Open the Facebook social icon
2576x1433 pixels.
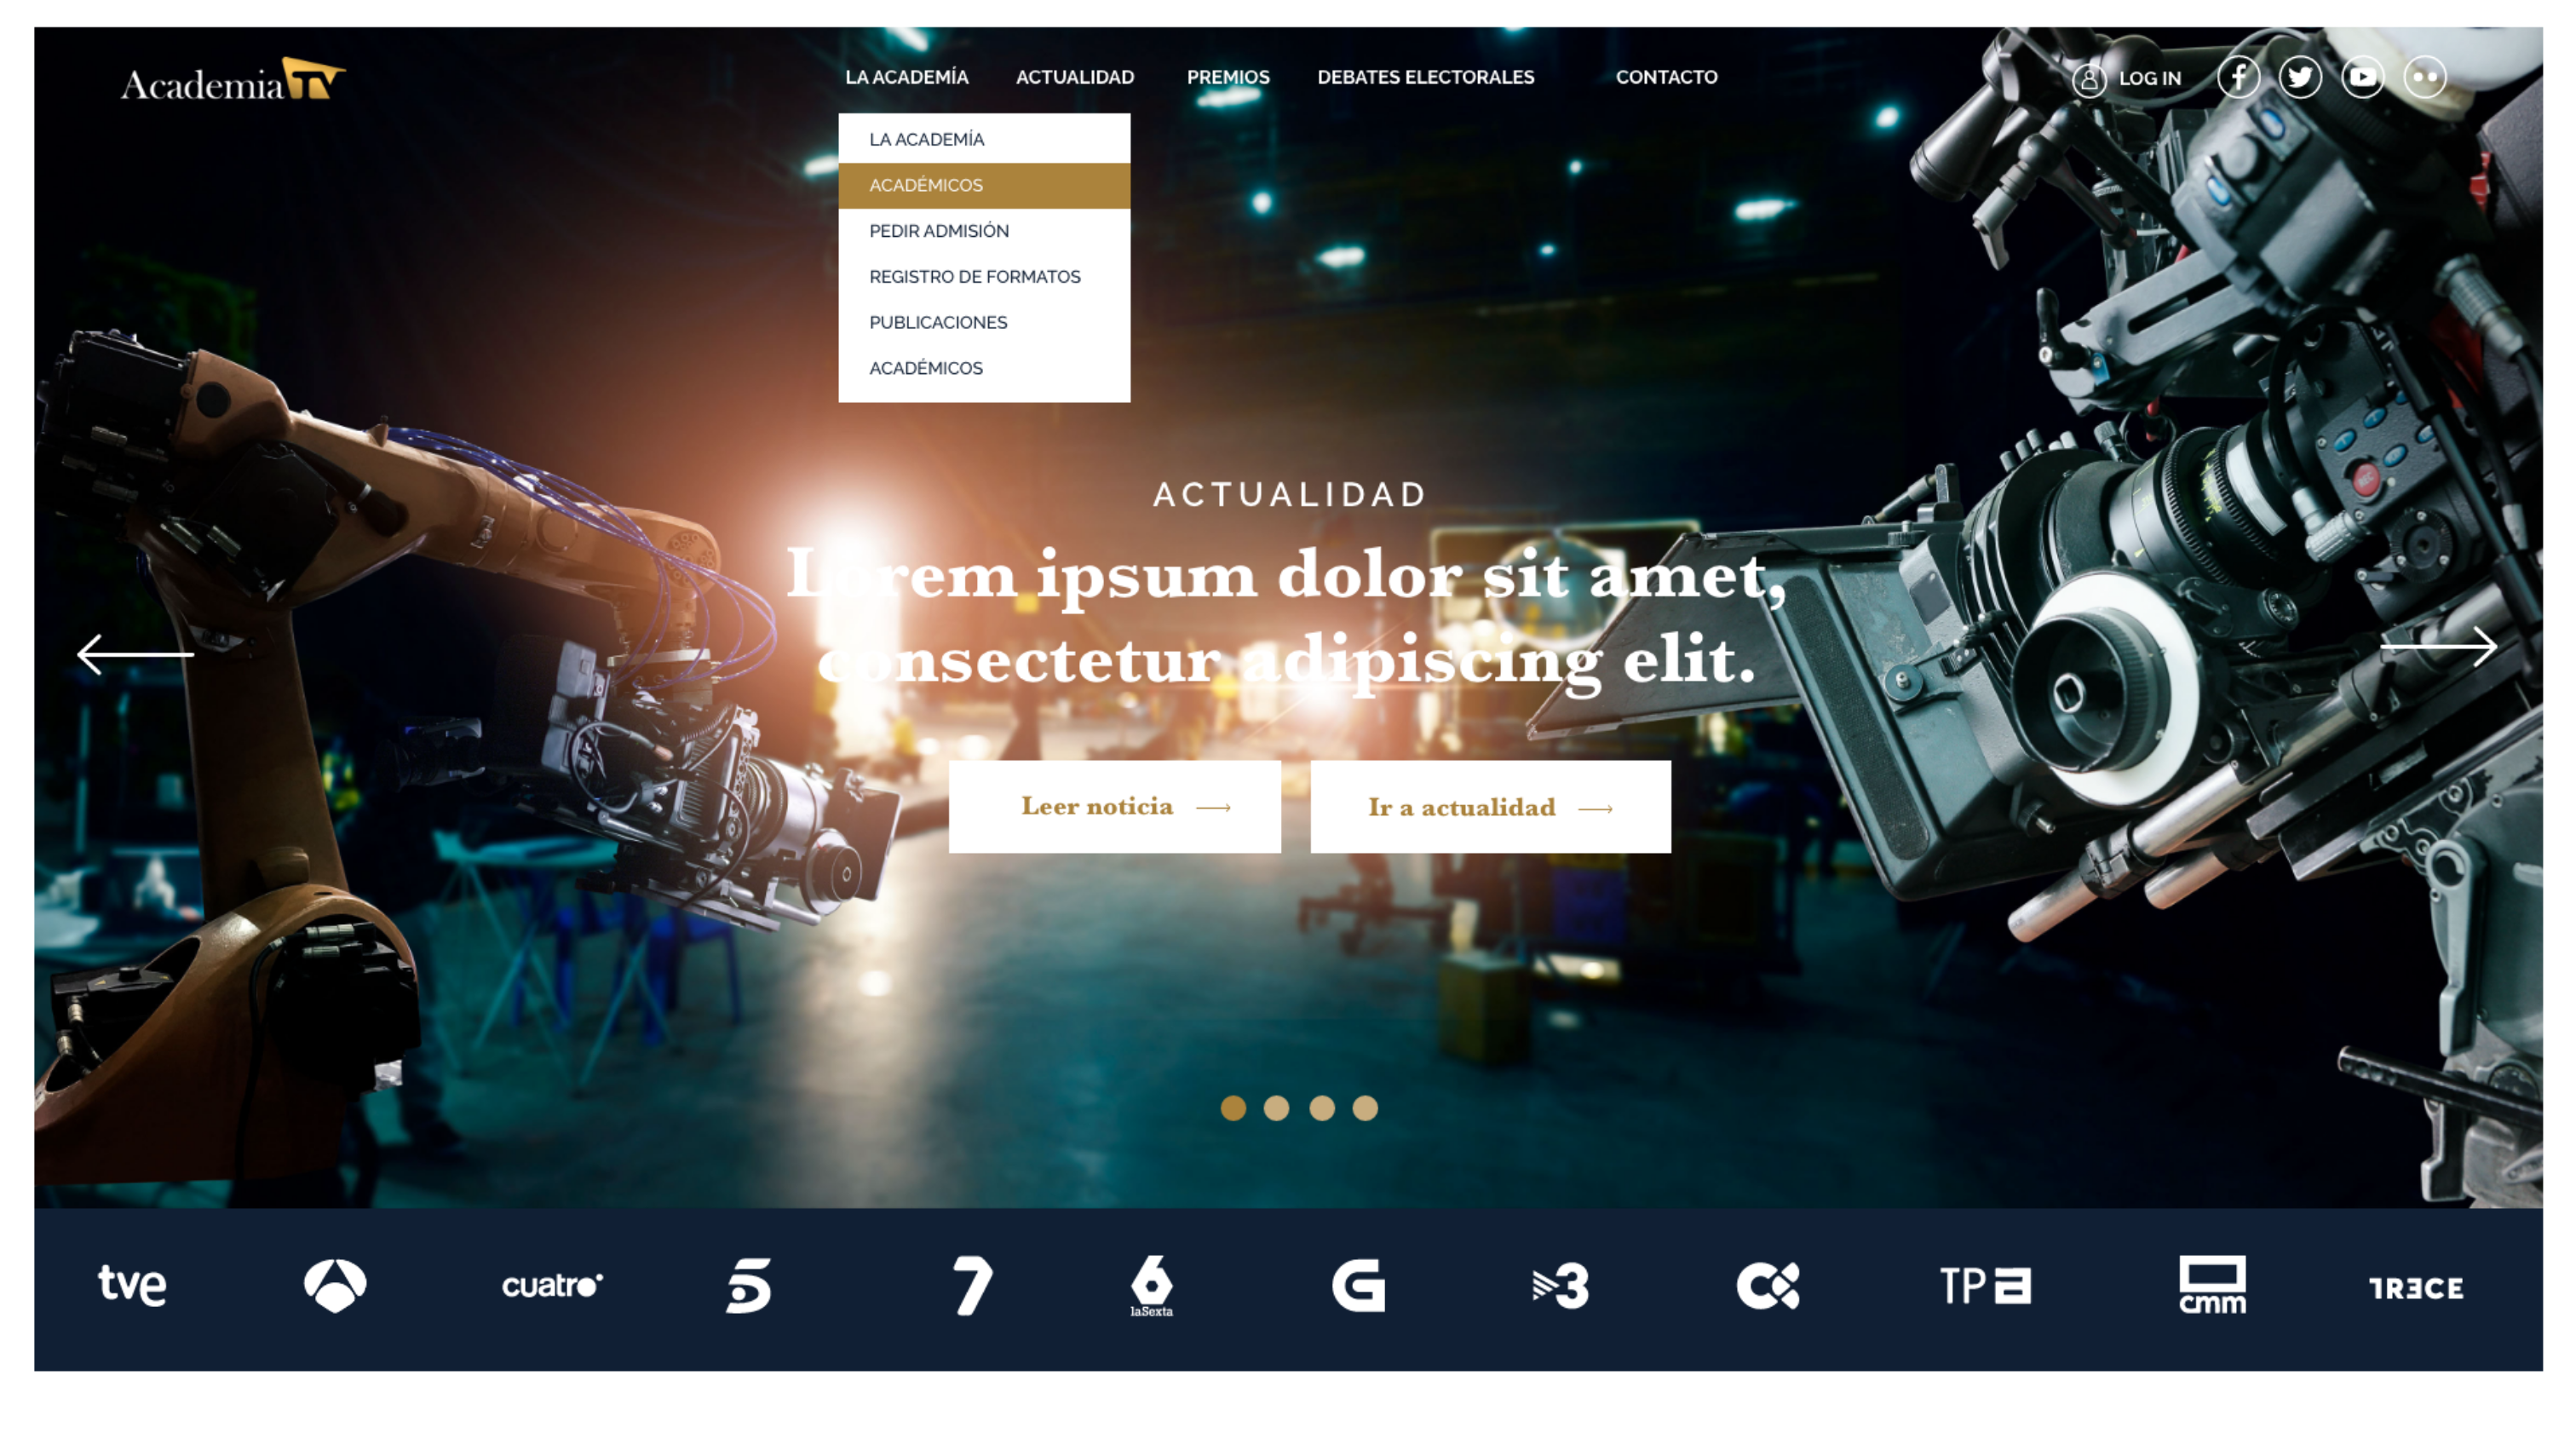[2238, 78]
